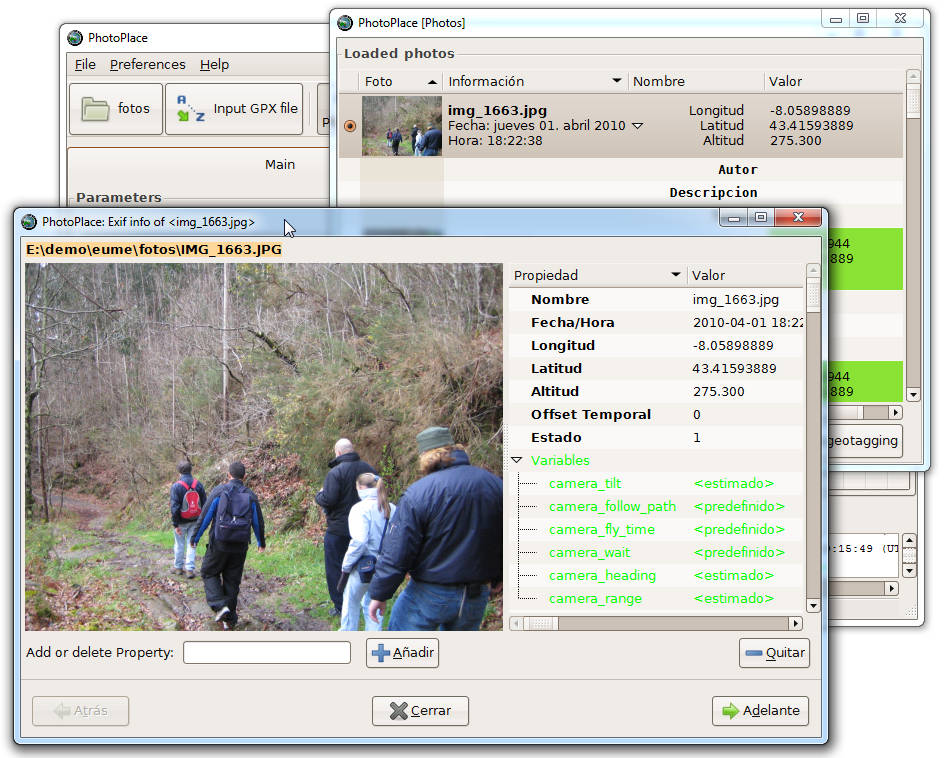Click the fotos folder icon in PhotoPlace toolbar
Image resolution: width=945 pixels, height=758 pixels.
[x=95, y=109]
